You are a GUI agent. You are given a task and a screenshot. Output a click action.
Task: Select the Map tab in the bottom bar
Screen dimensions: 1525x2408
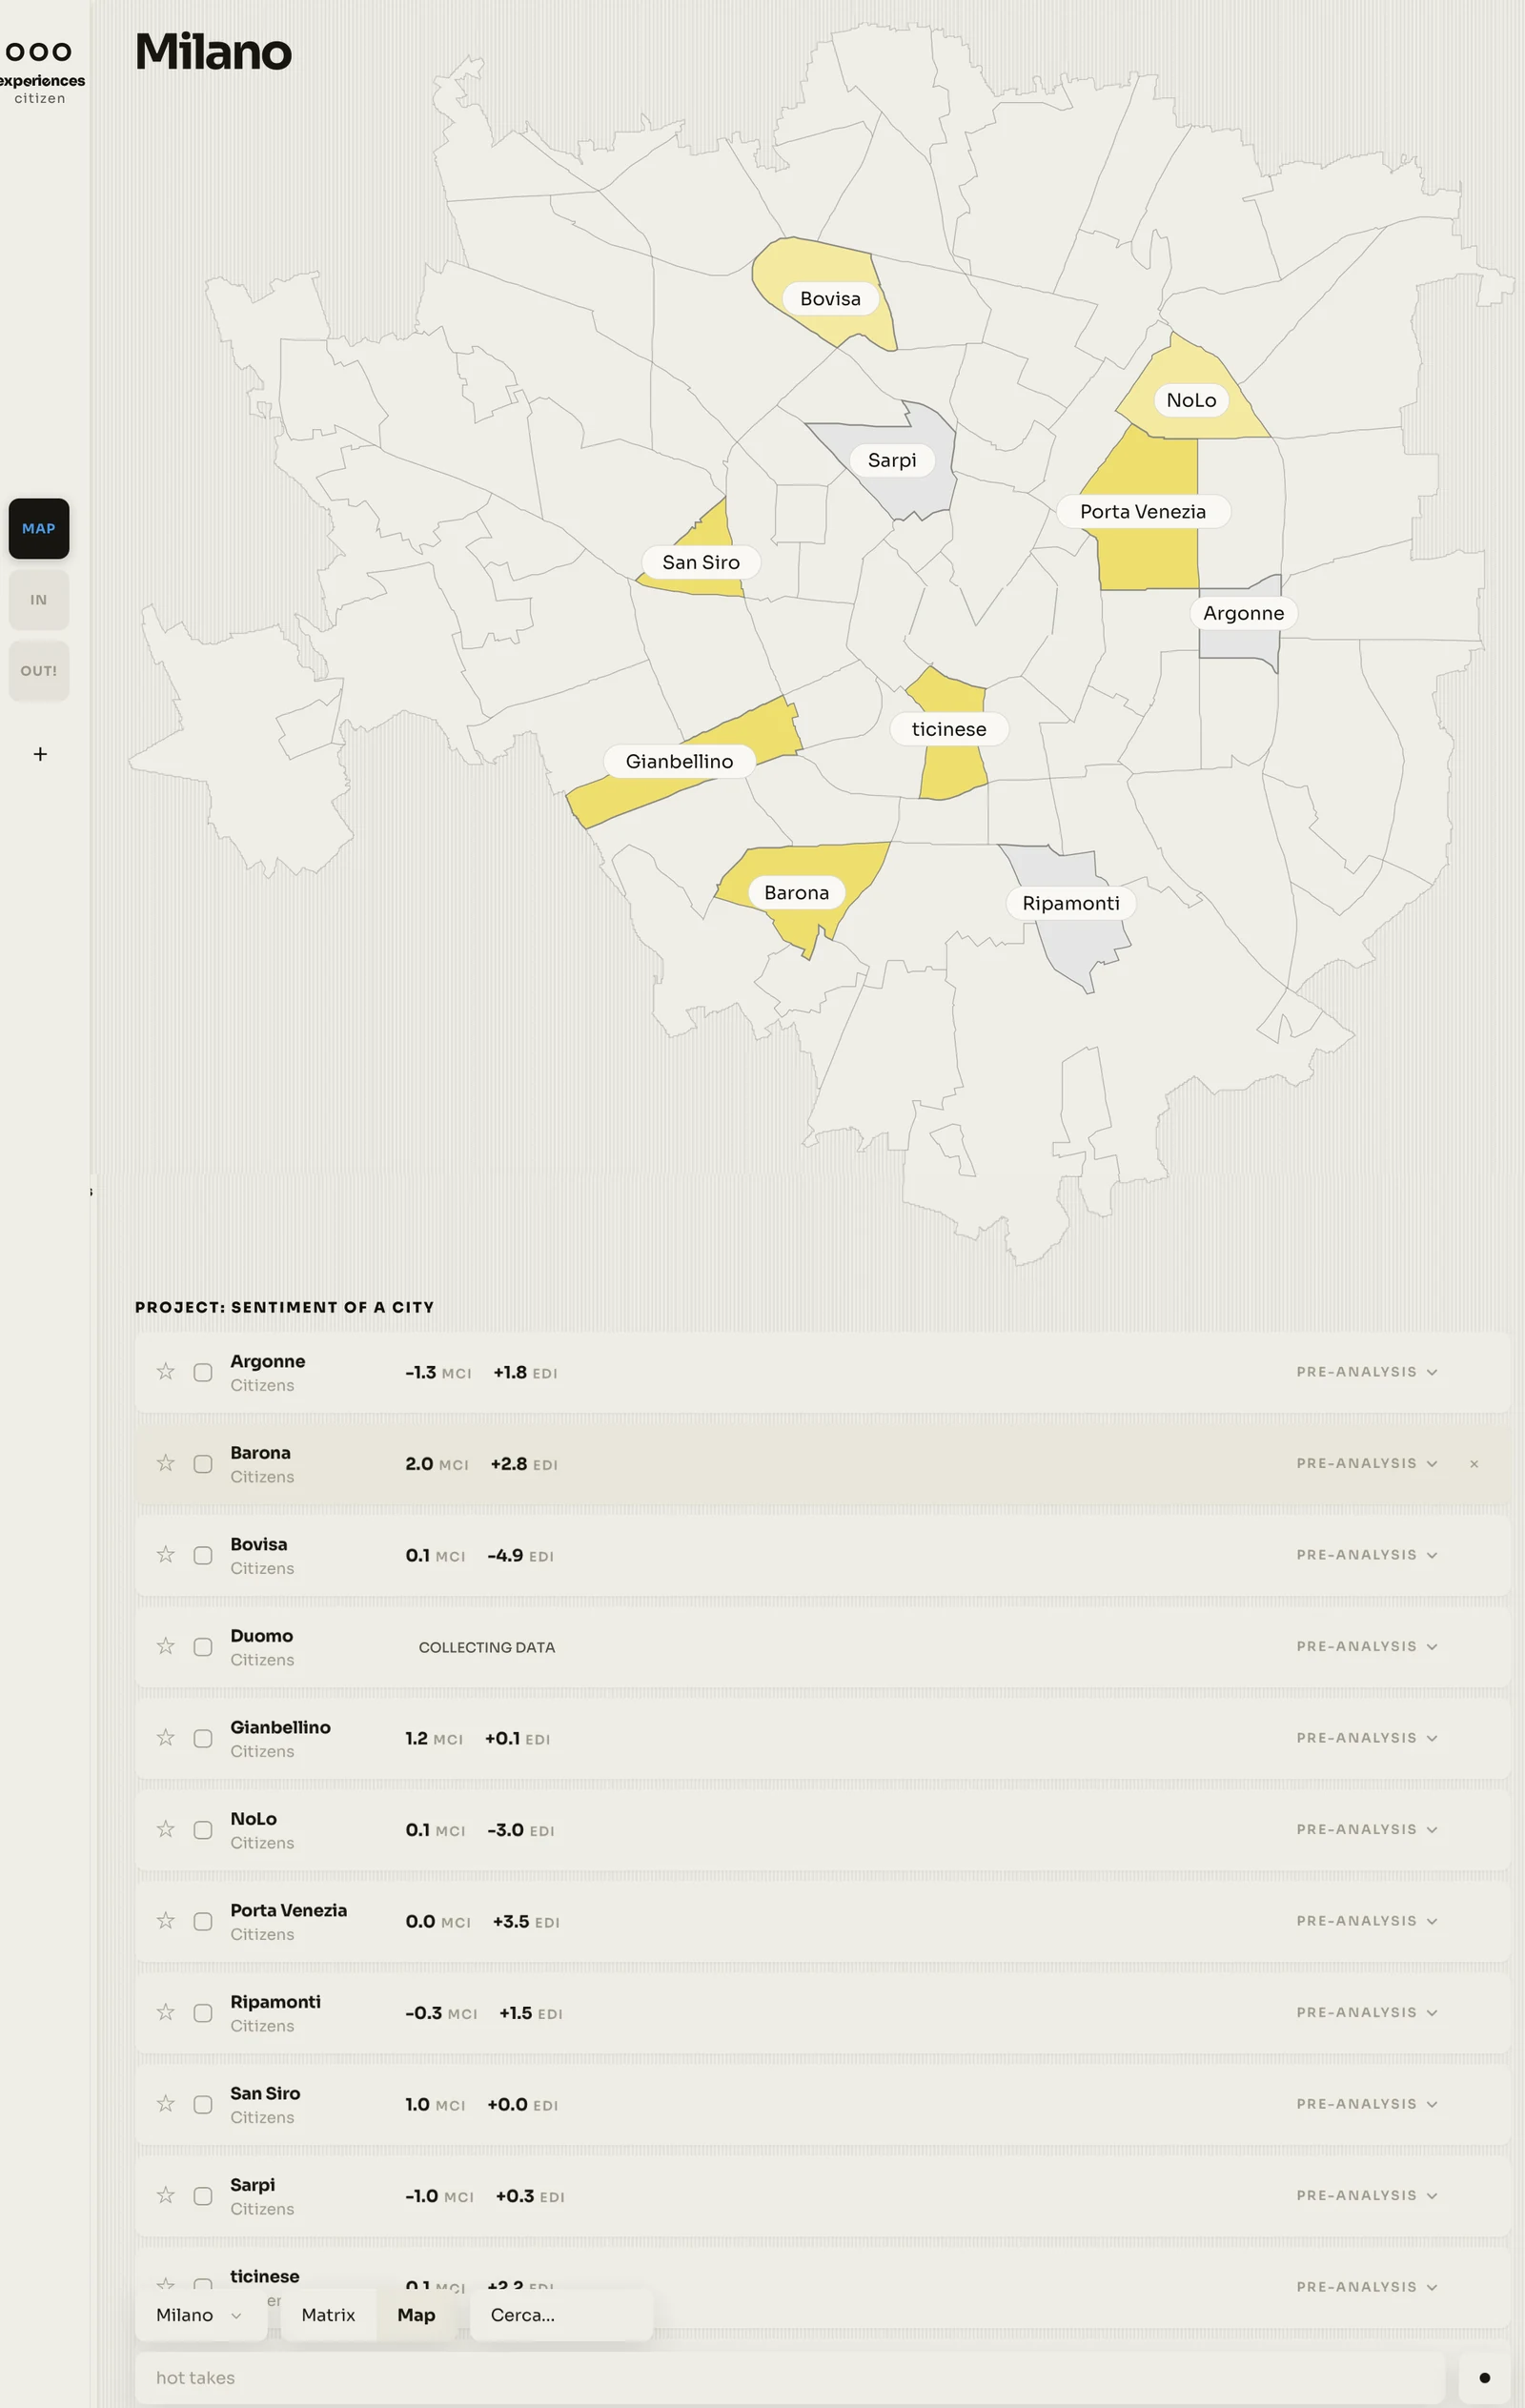click(x=416, y=2315)
